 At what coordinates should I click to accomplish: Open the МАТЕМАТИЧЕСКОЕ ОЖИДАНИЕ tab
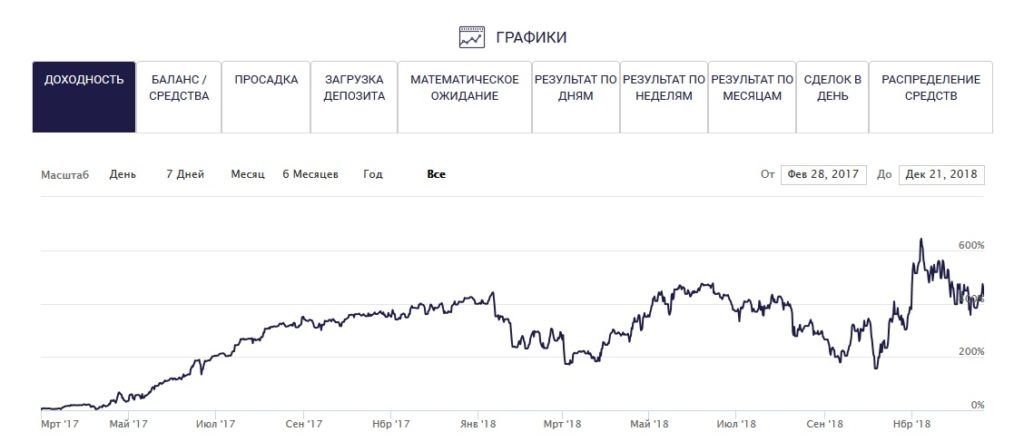pyautogui.click(x=465, y=97)
